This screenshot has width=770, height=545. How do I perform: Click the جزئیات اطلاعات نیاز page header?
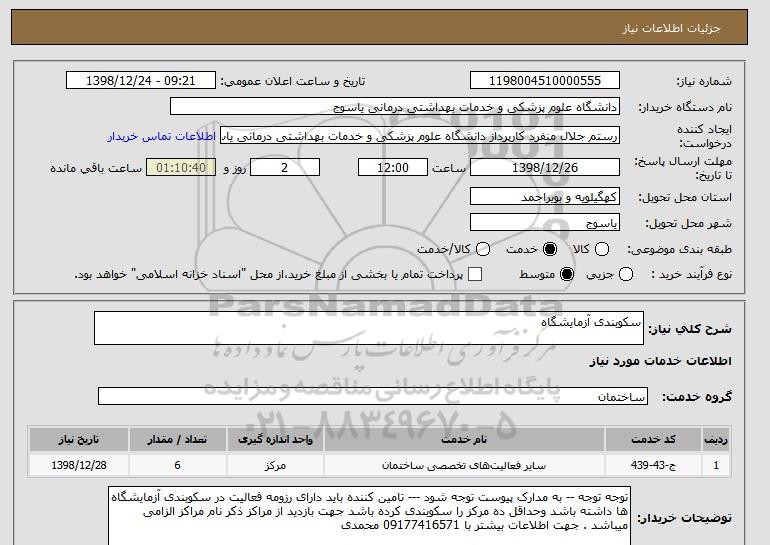click(x=671, y=28)
